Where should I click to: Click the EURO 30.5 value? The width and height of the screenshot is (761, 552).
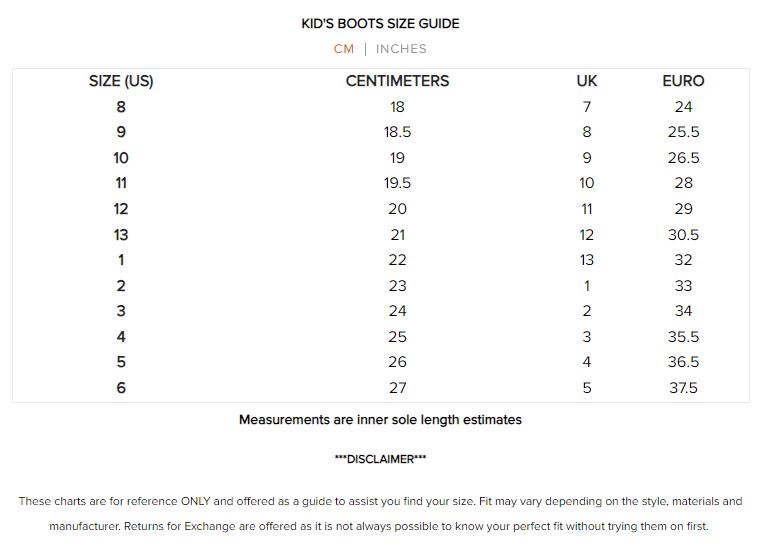pos(683,235)
